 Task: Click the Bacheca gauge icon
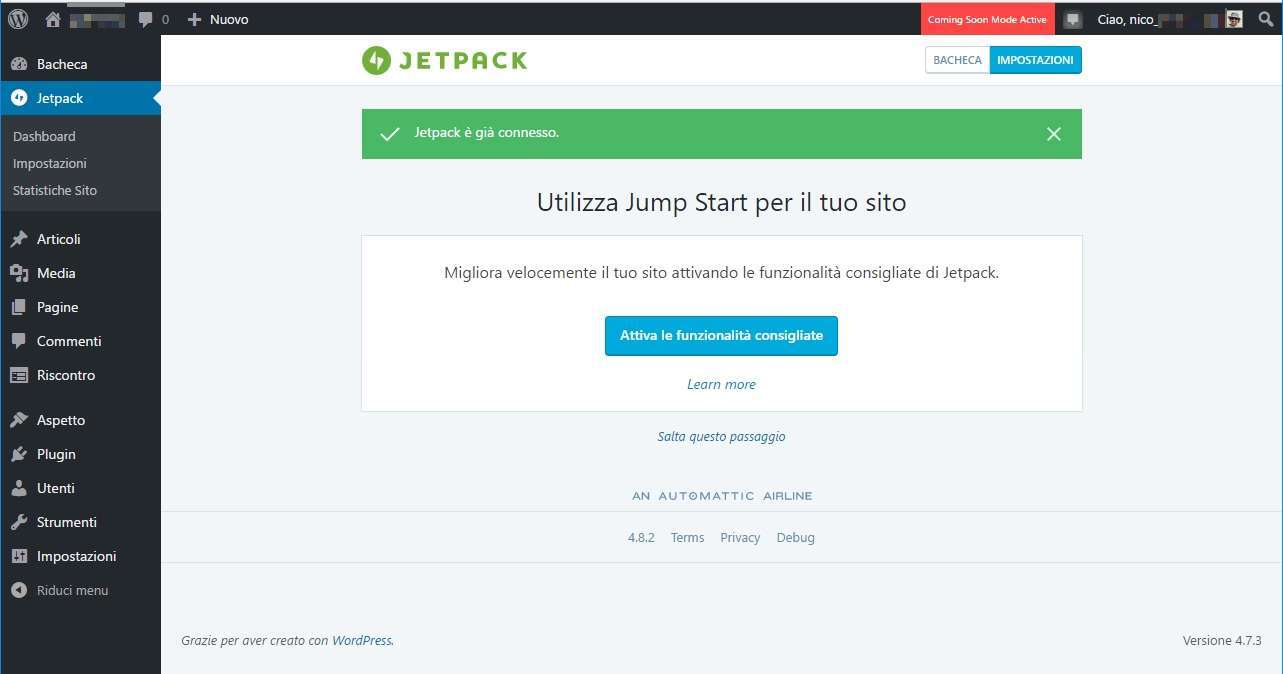click(19, 64)
